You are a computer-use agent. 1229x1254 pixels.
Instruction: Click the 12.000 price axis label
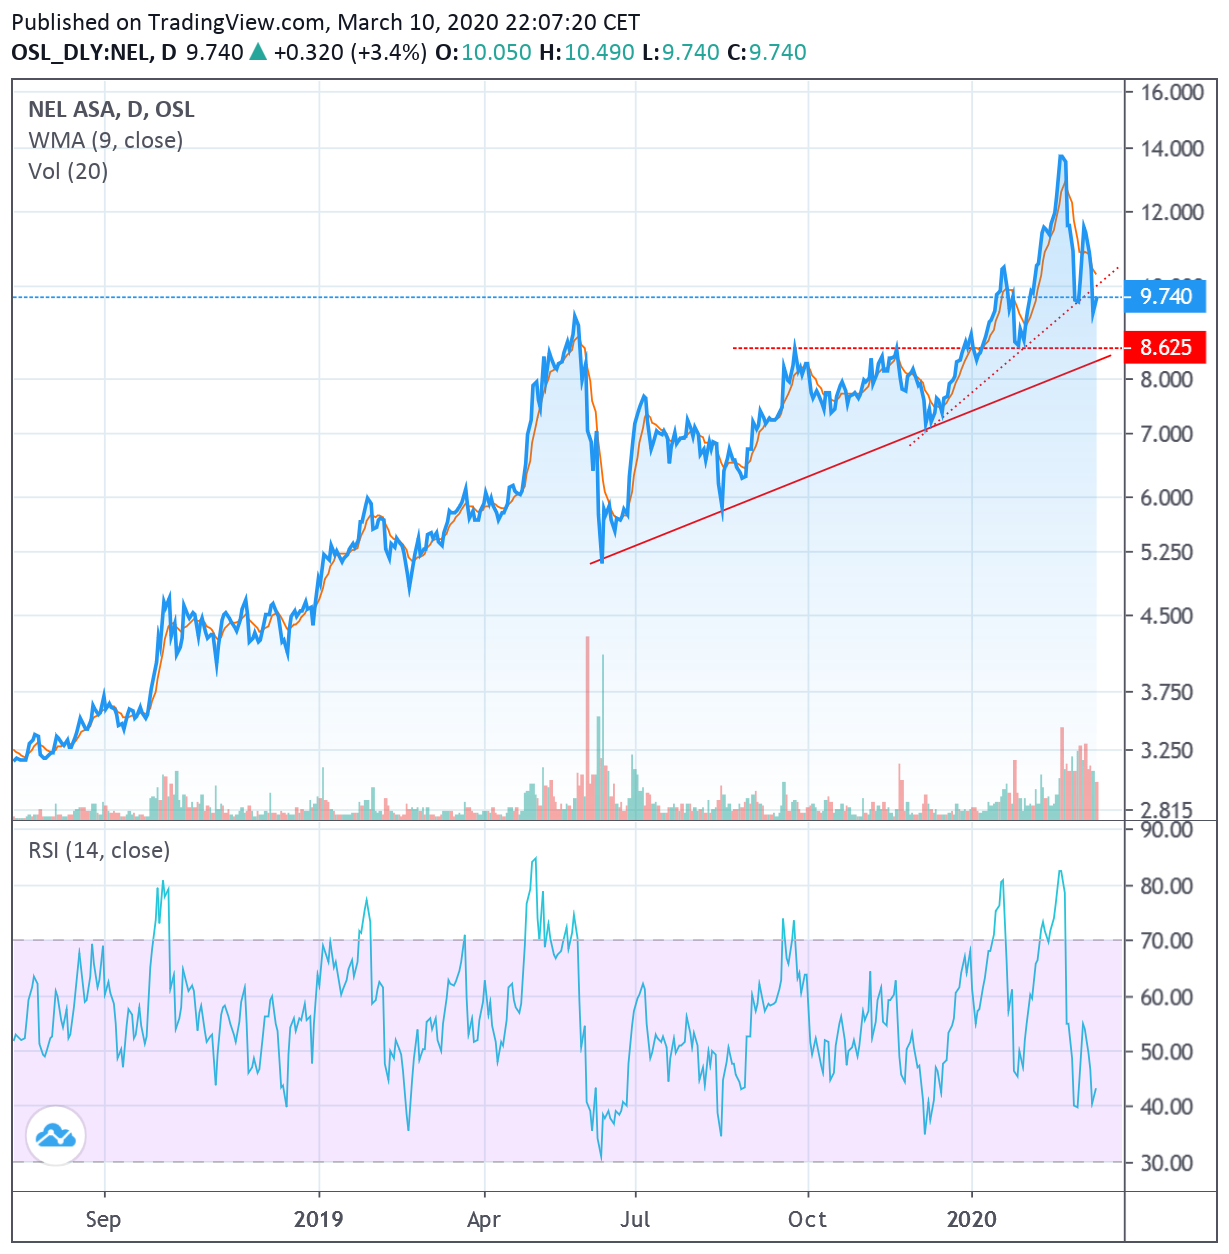(x=1172, y=212)
